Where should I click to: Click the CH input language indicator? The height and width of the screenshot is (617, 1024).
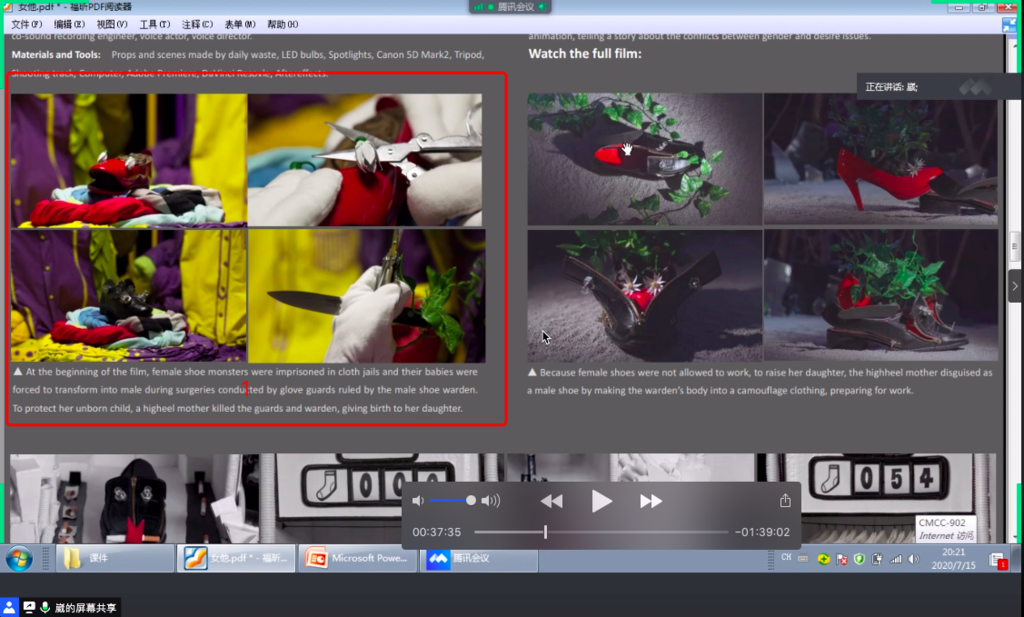pos(786,558)
